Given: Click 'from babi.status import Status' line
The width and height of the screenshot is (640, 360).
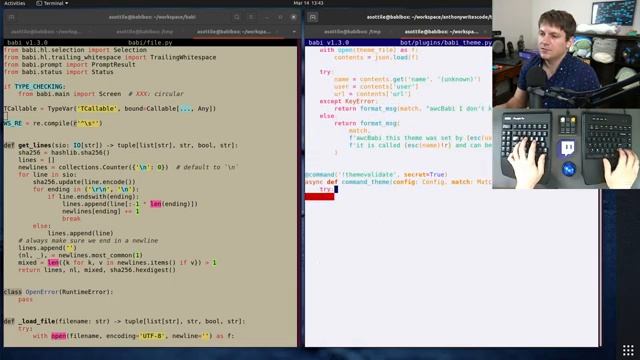Looking at the screenshot, I should click(59, 72).
